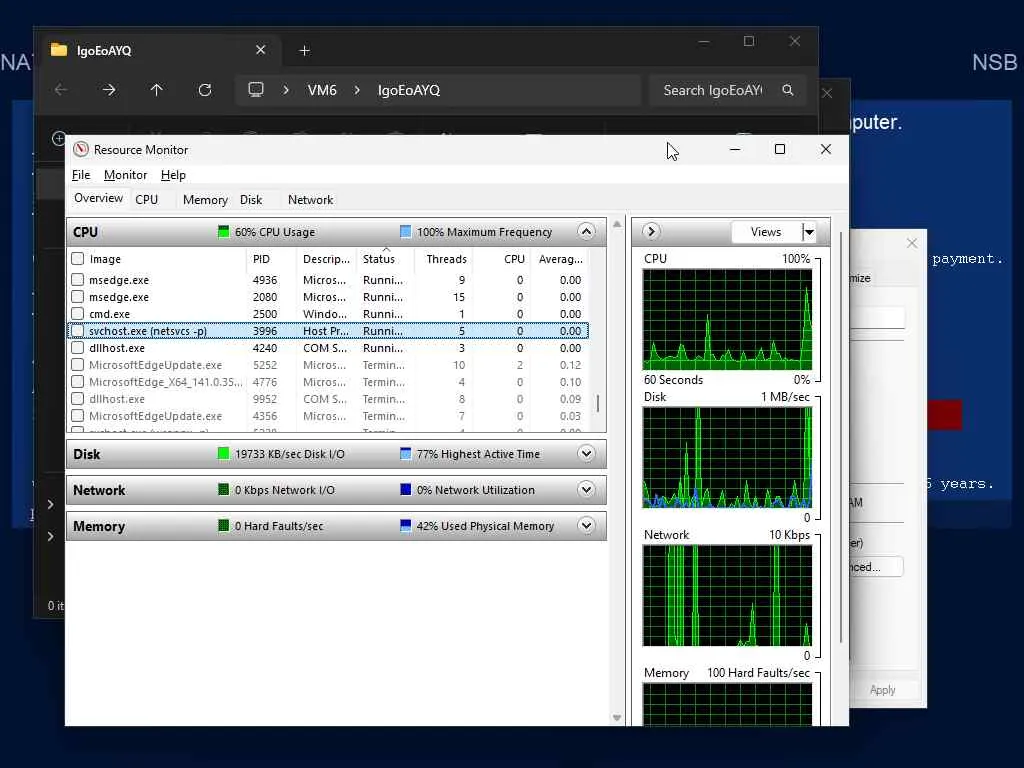Image resolution: width=1024 pixels, height=768 pixels.
Task: Open the Views dropdown arrow
Action: click(x=809, y=232)
